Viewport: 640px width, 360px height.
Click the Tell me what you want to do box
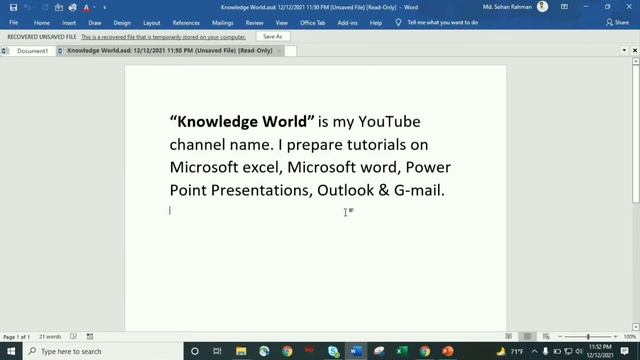[x=442, y=22]
